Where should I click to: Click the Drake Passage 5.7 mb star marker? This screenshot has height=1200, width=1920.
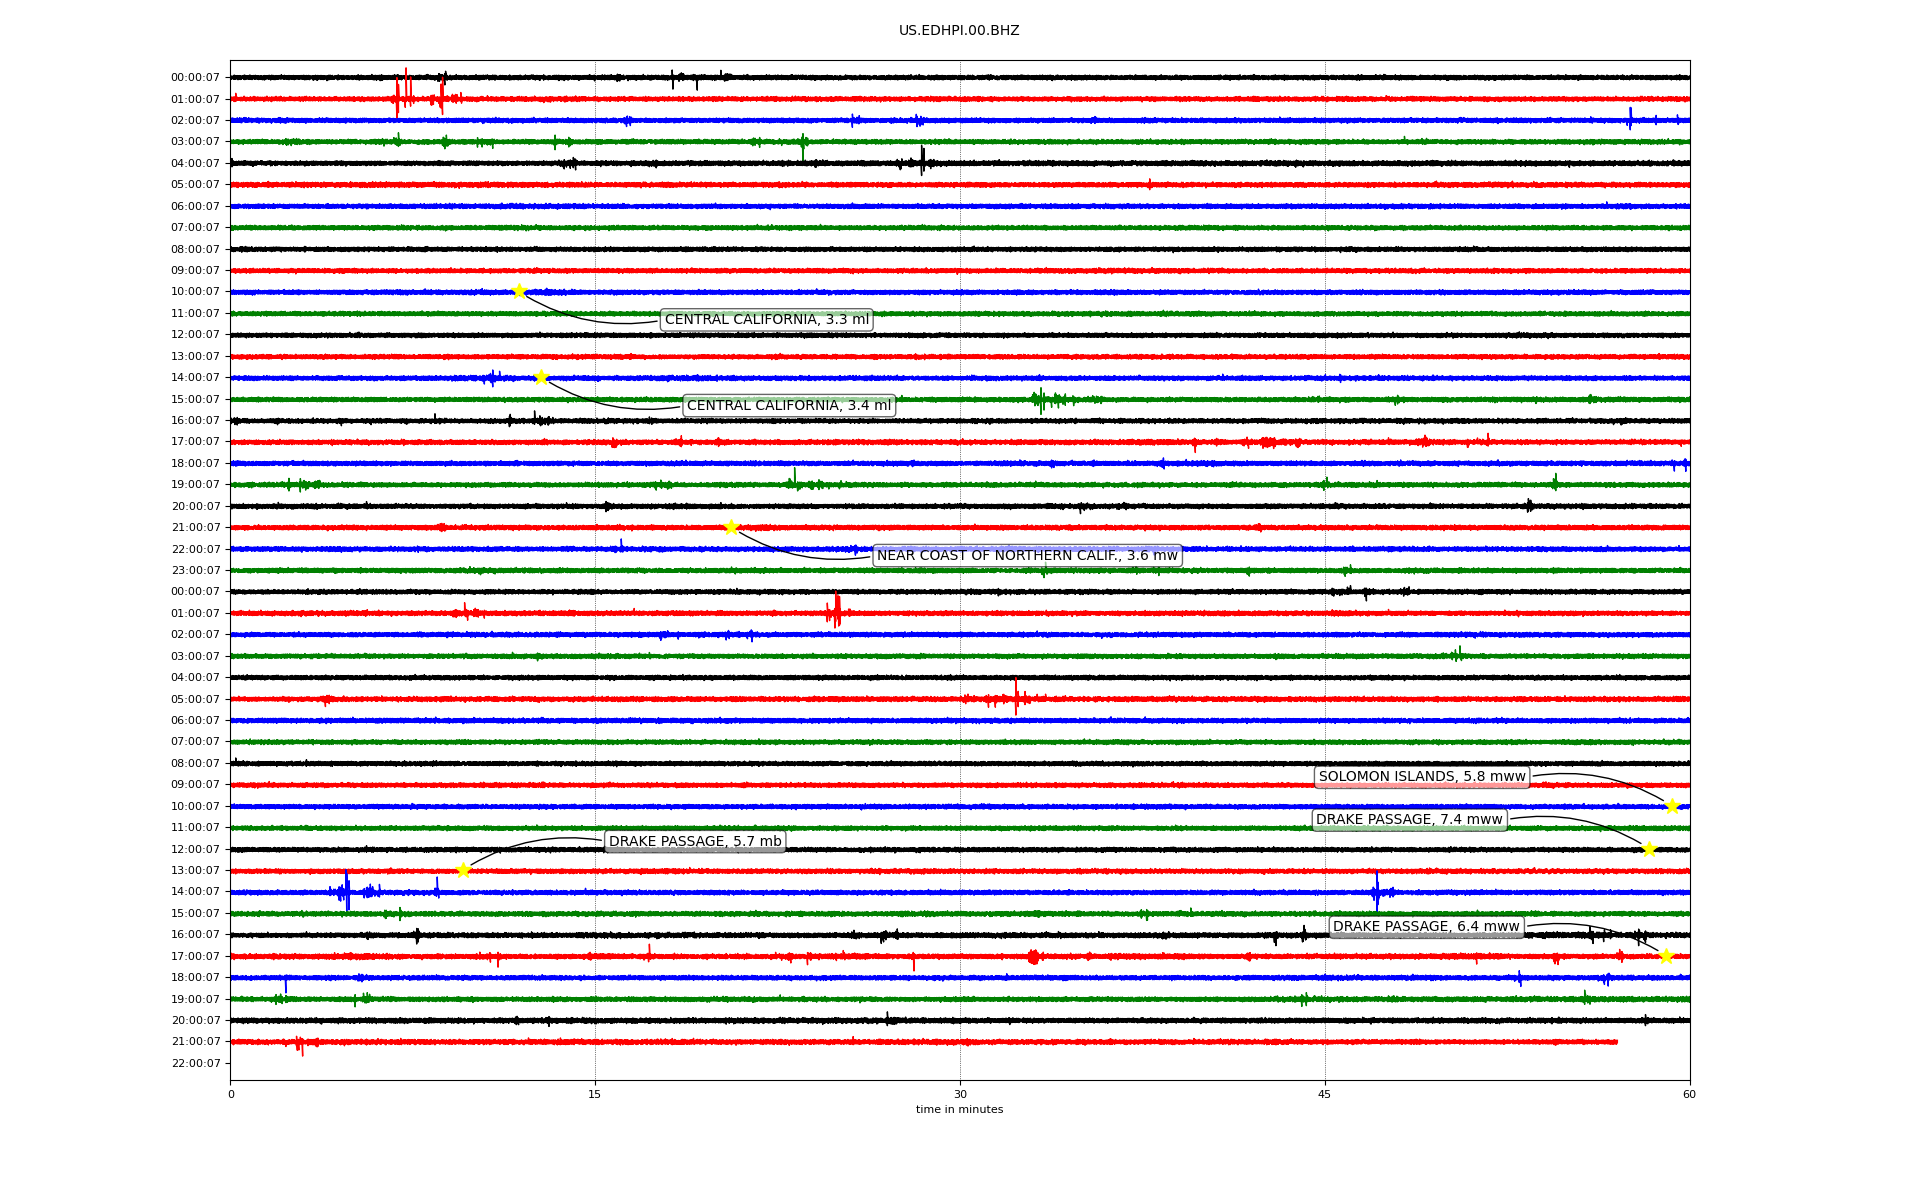point(463,870)
